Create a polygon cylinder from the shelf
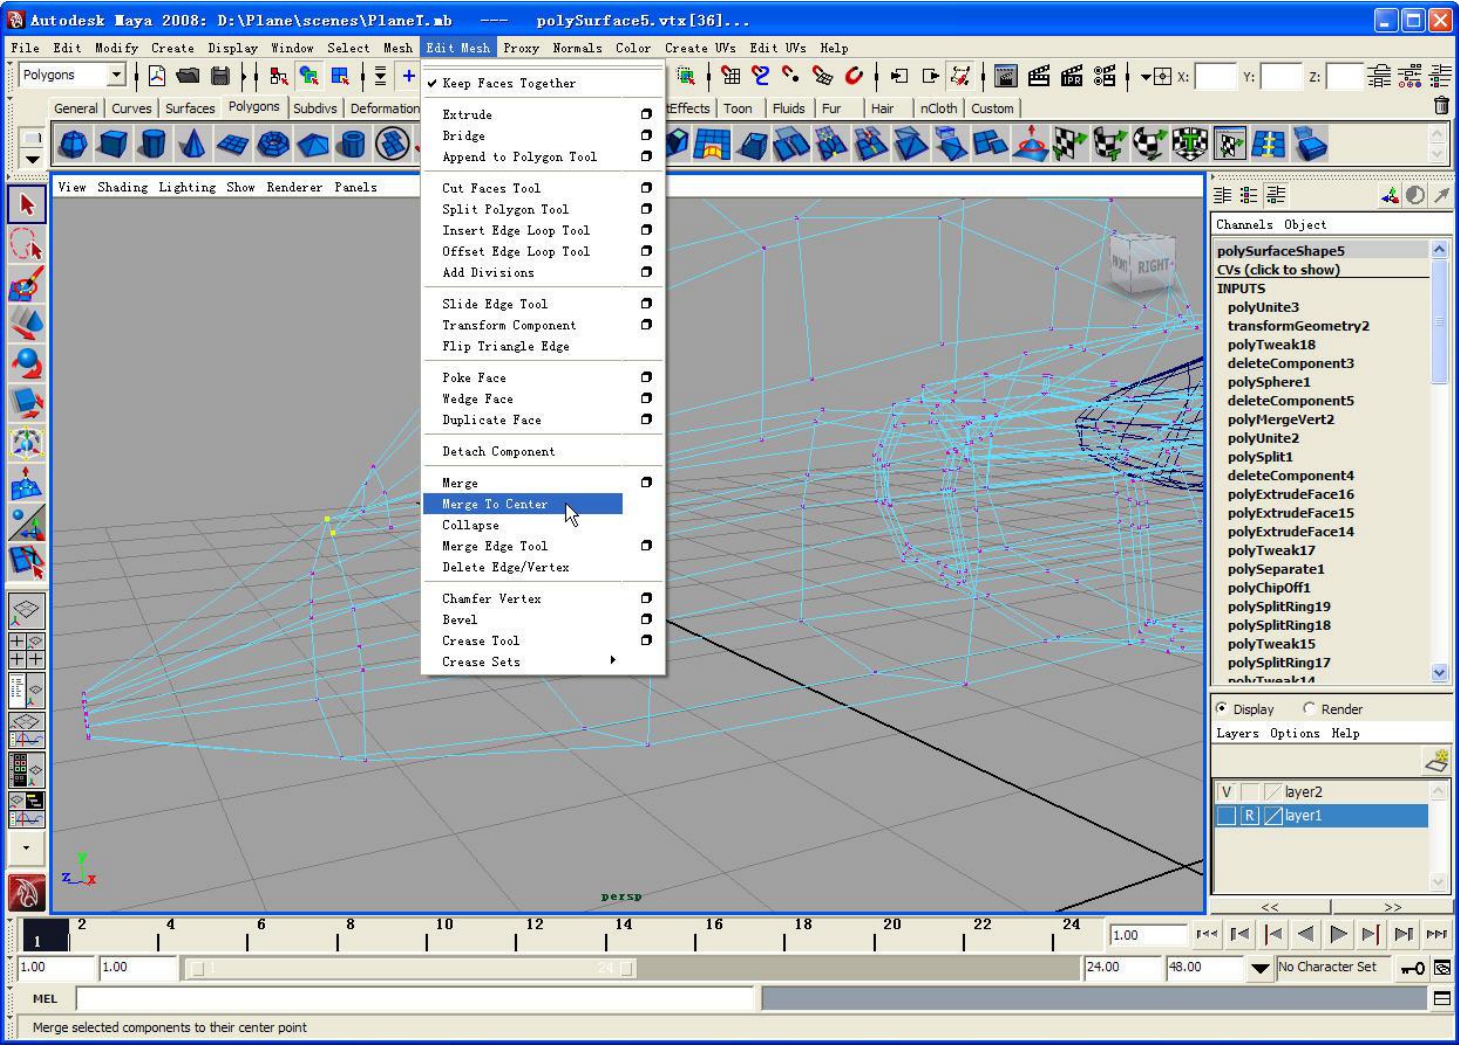This screenshot has height=1046, width=1459. tap(152, 145)
